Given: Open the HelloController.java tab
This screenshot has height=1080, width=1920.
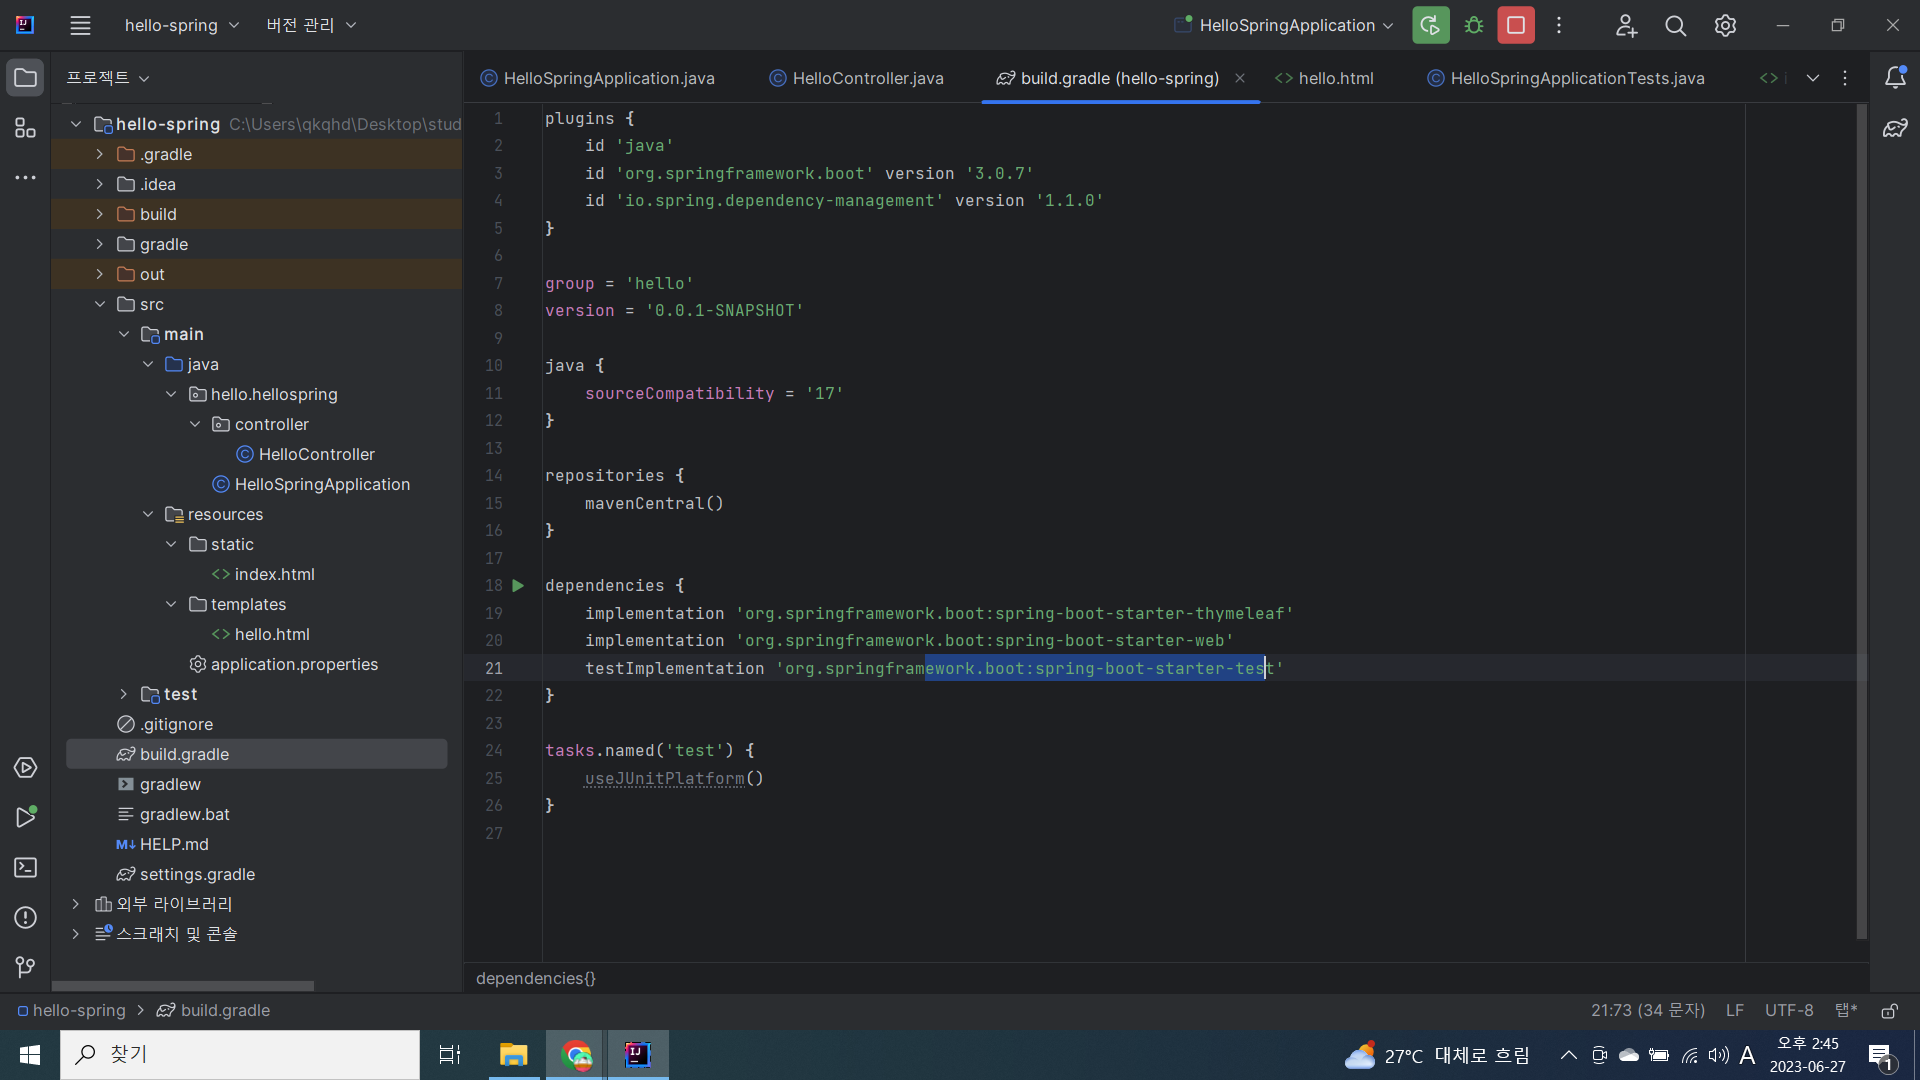Looking at the screenshot, I should tap(868, 78).
